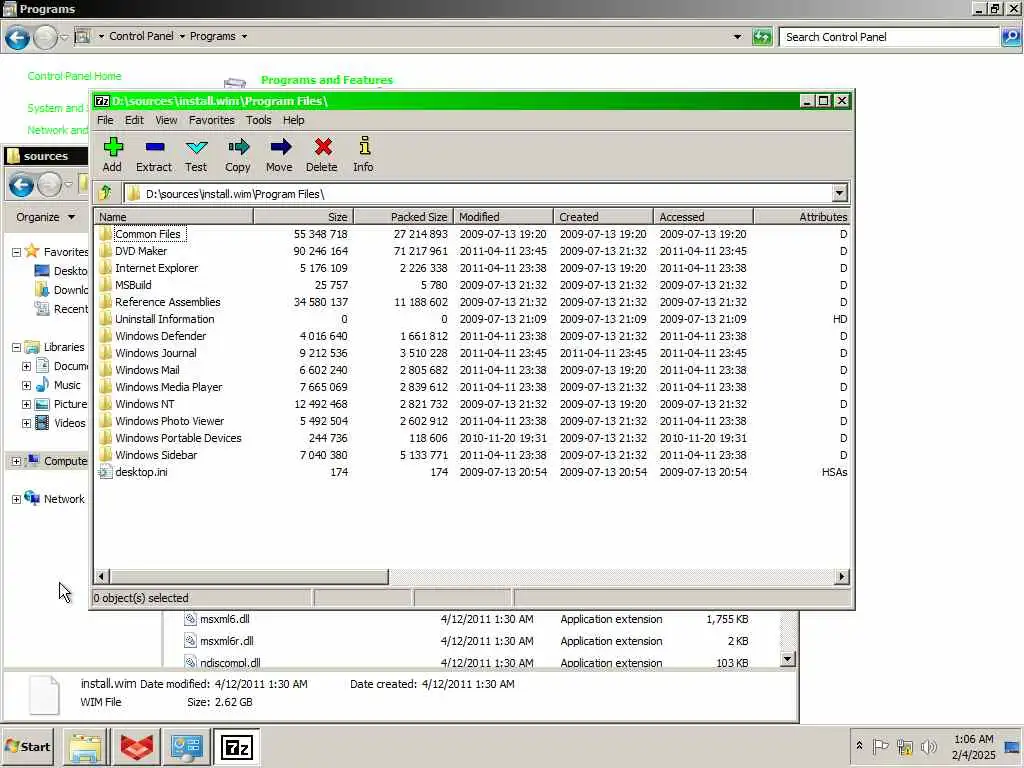
Task: Click the horizontal scrollbar thumb in 7-Zip
Action: tap(248, 577)
